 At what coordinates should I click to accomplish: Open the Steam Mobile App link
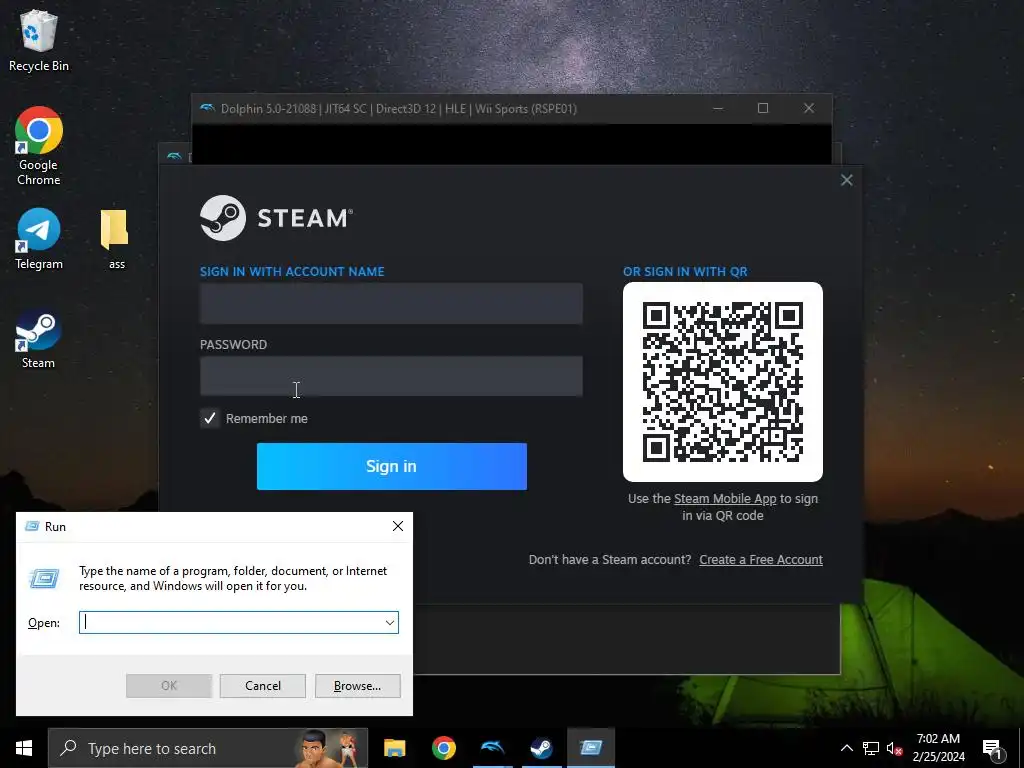[725, 499]
